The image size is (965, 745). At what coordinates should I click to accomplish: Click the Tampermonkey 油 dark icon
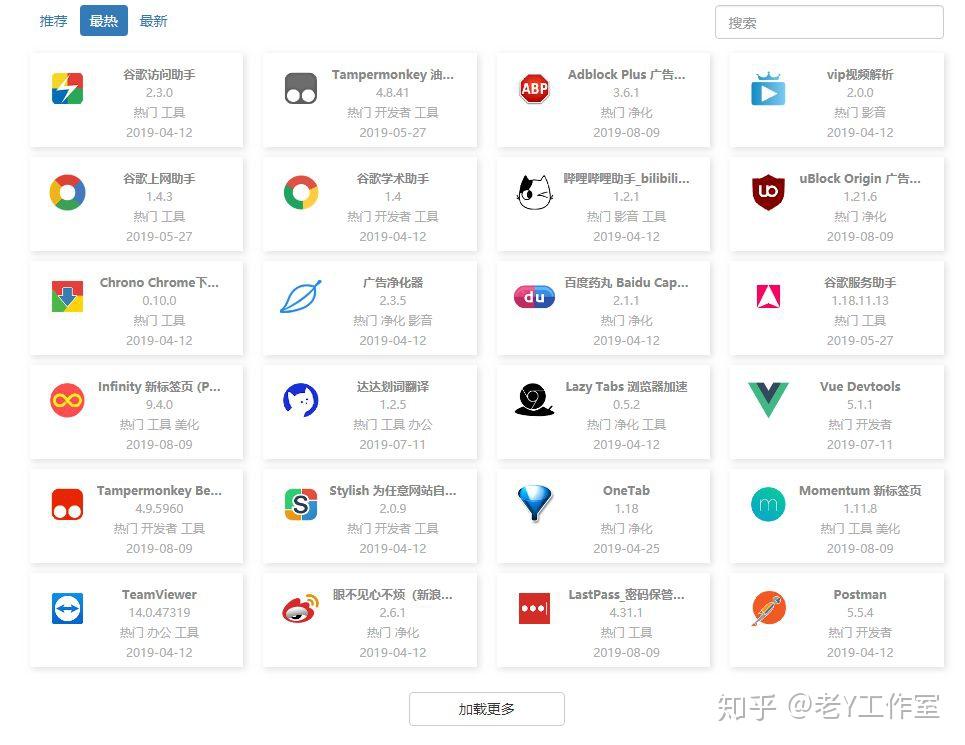(x=301, y=88)
